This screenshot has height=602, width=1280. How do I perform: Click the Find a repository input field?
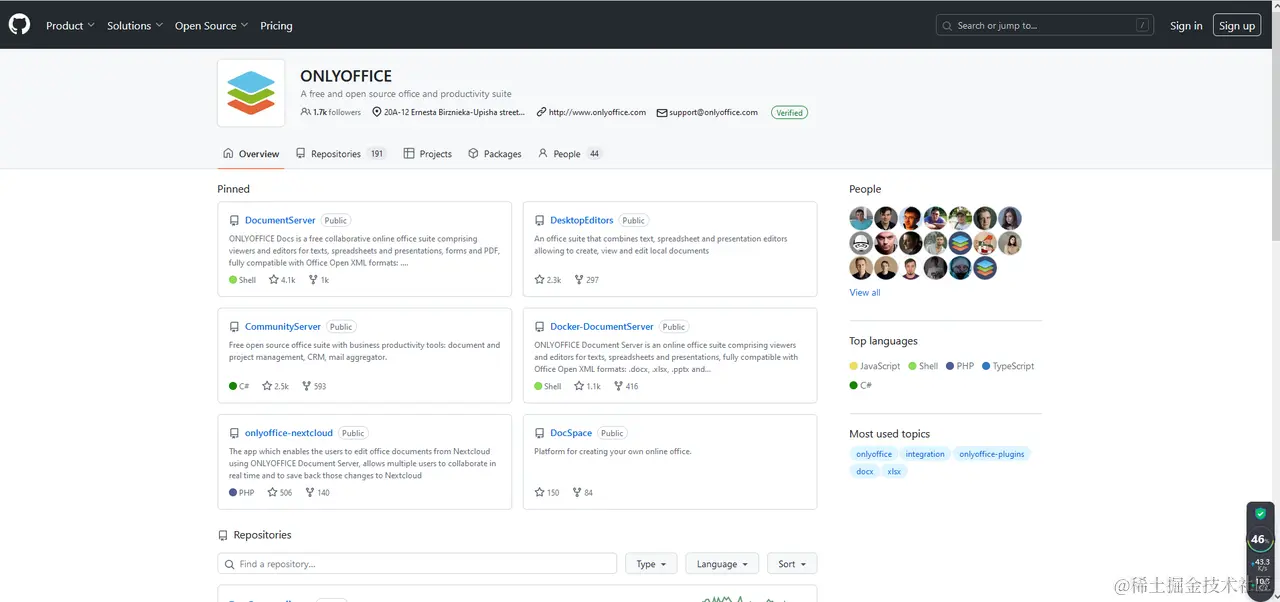417,564
